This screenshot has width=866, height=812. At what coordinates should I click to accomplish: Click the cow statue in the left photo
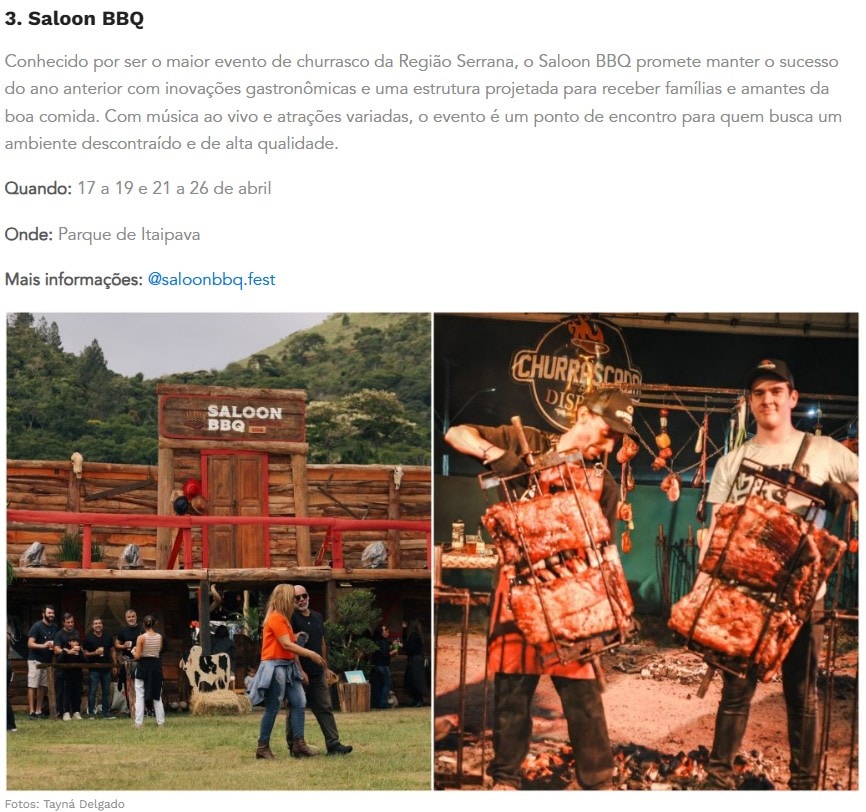(x=206, y=669)
